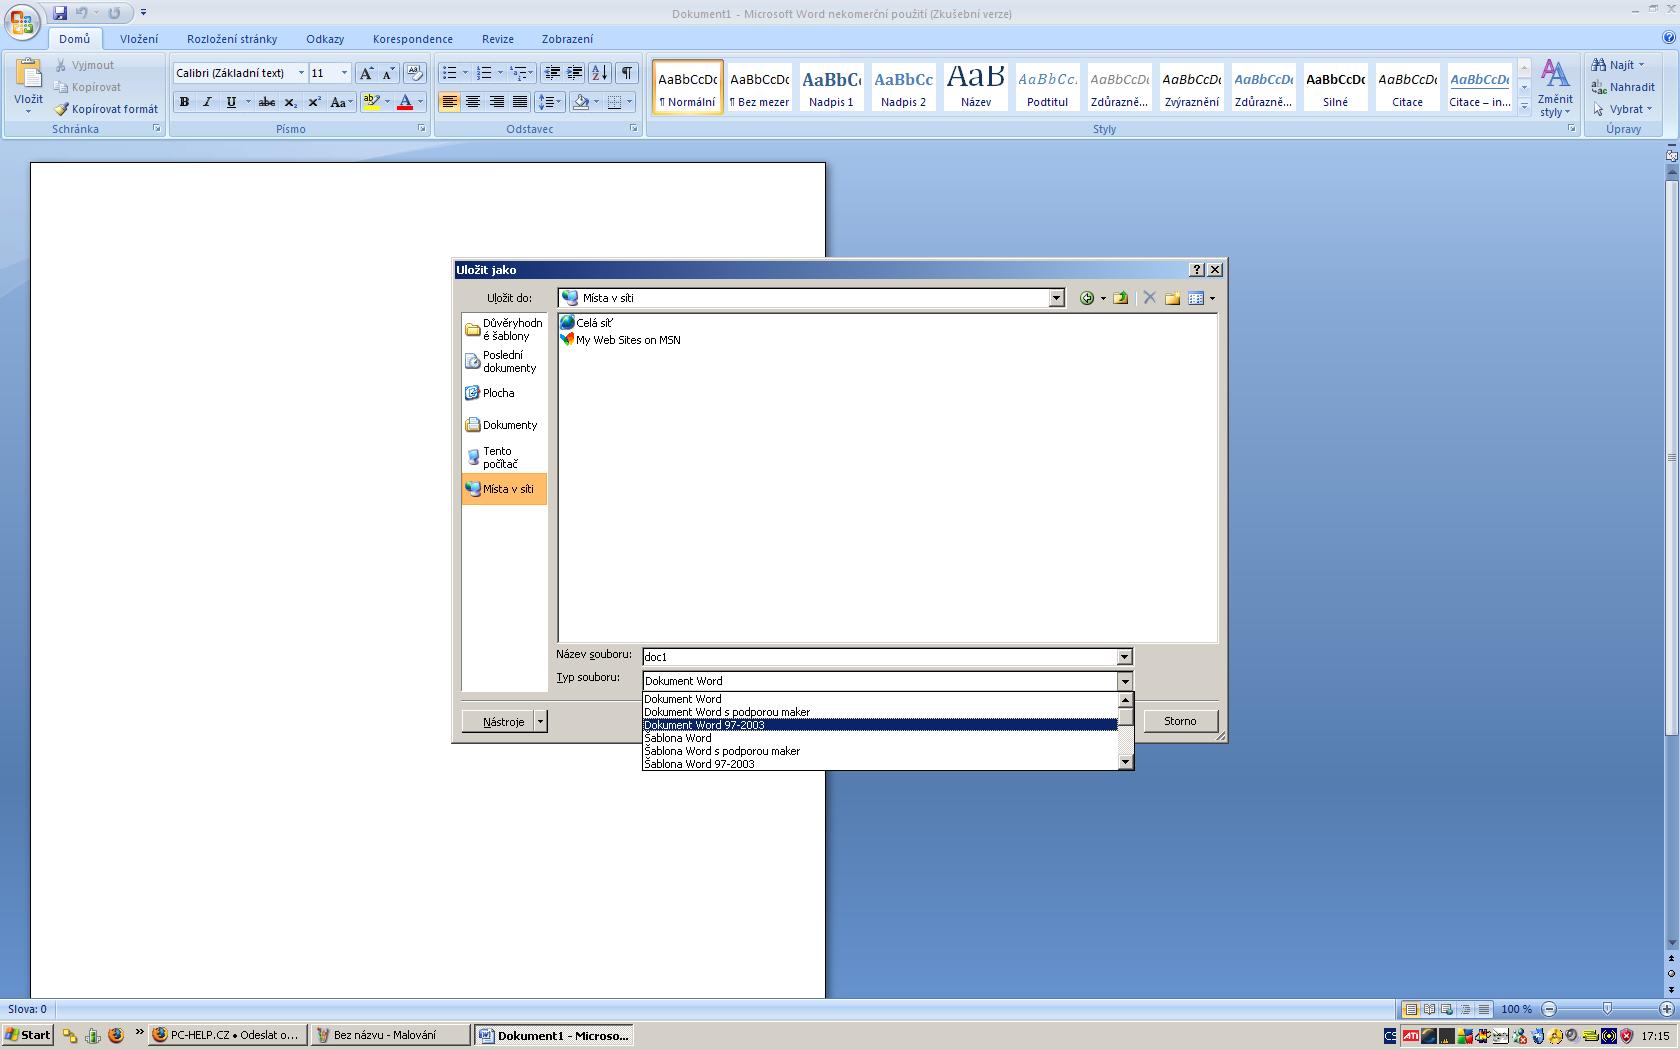The height and width of the screenshot is (1050, 1680).
Task: Open the font size dropdown
Action: [344, 73]
